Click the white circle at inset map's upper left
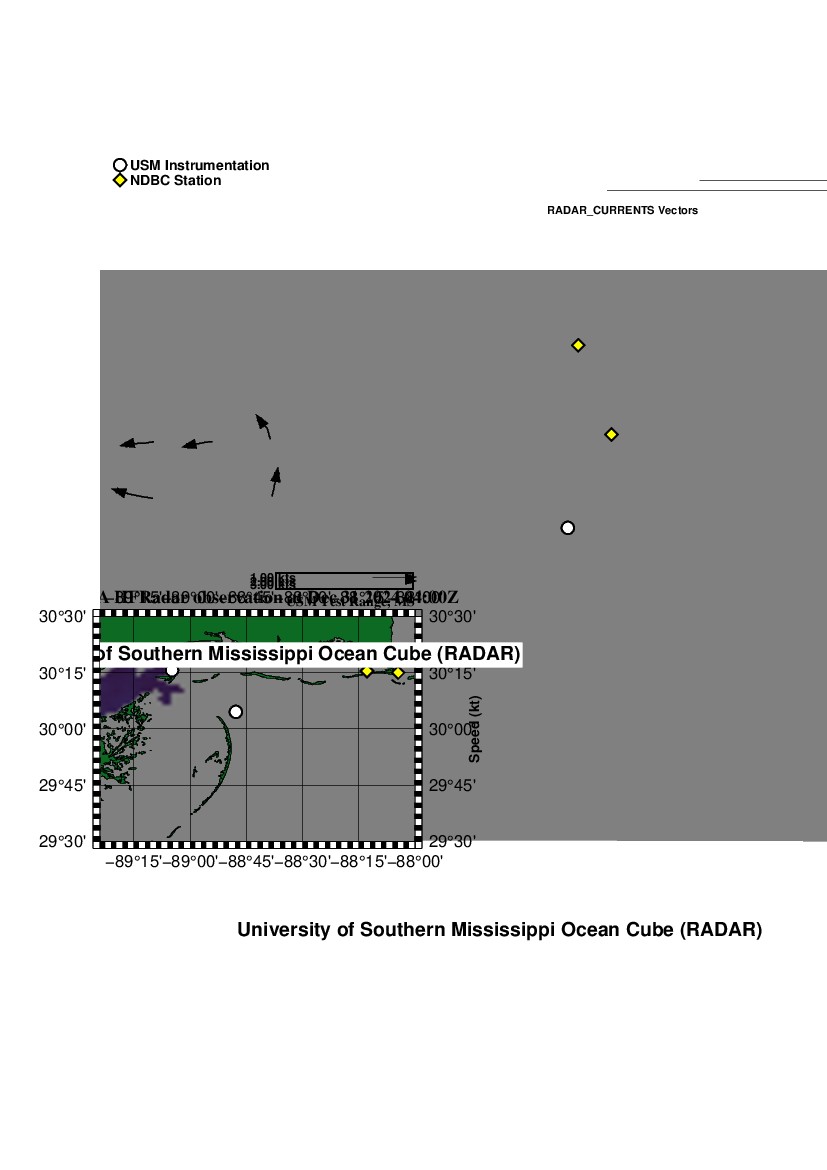 click(x=172, y=670)
